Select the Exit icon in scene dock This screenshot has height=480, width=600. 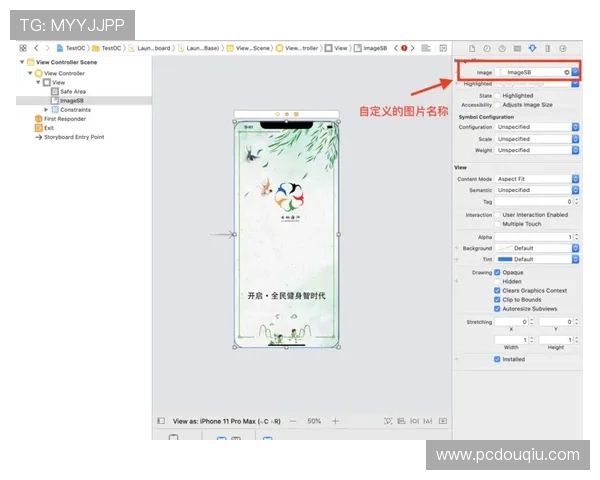pyautogui.click(x=296, y=114)
